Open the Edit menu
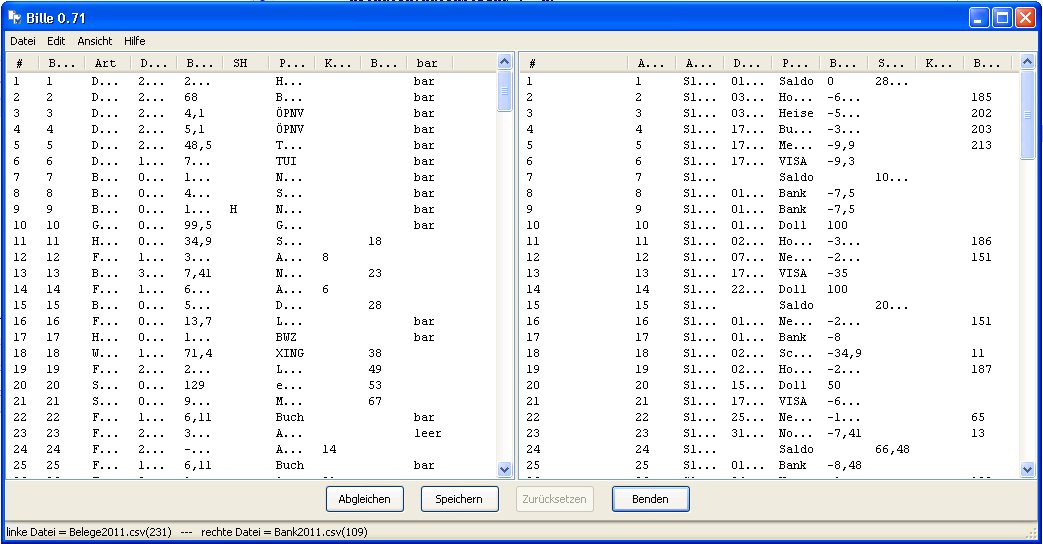Screen dimensions: 1043x544 pyautogui.click(x=56, y=41)
